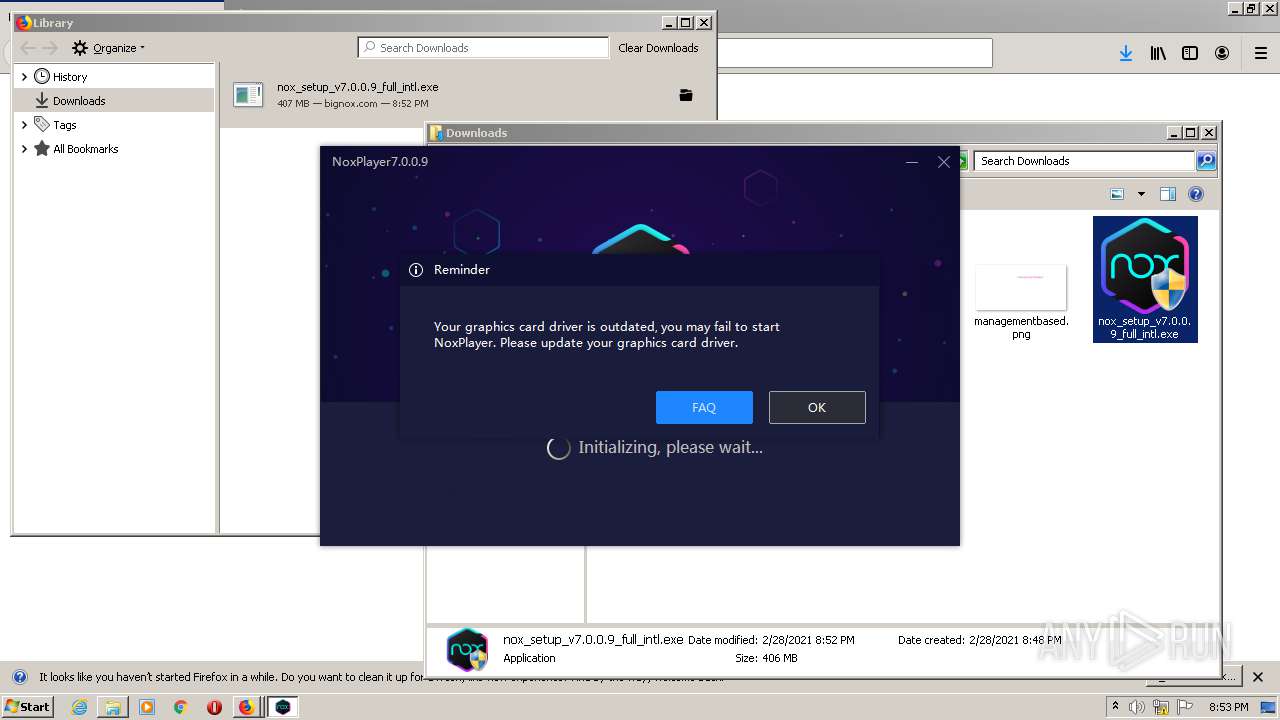Toggle Firefox sidebar view icon
The width and height of the screenshot is (1280, 720).
pos(1190,54)
